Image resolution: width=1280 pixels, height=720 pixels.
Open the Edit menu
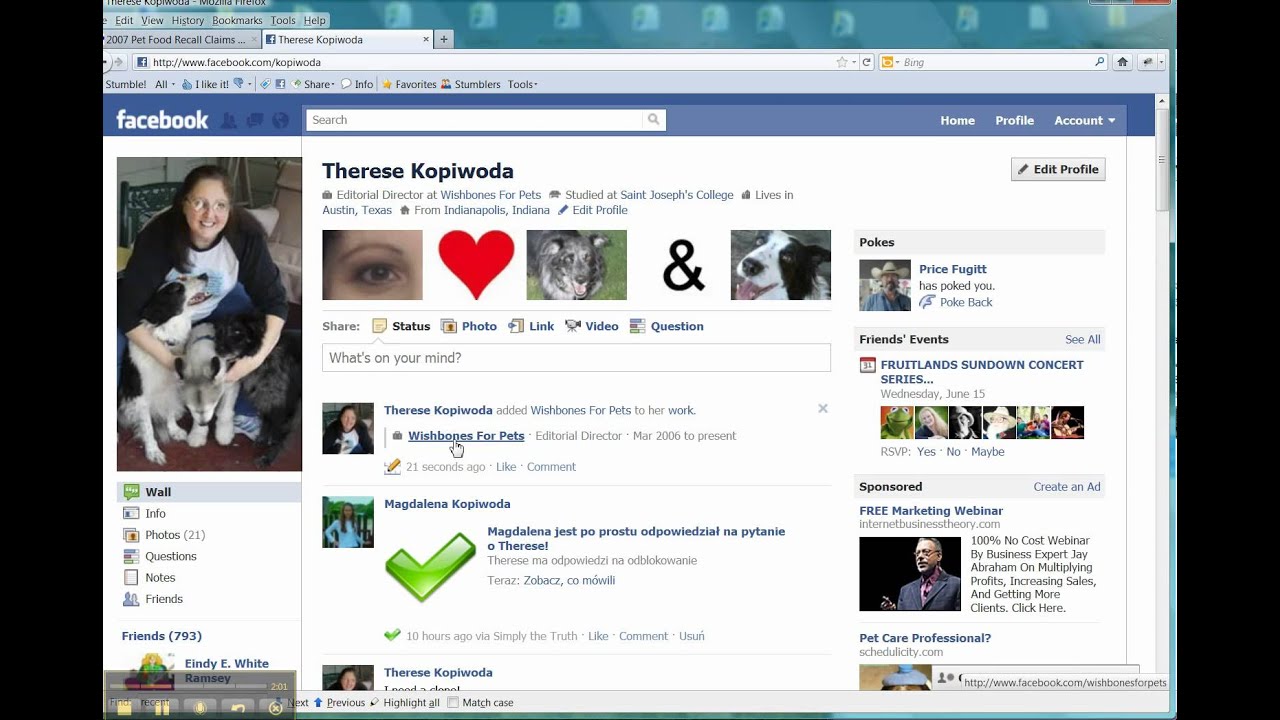tap(124, 20)
